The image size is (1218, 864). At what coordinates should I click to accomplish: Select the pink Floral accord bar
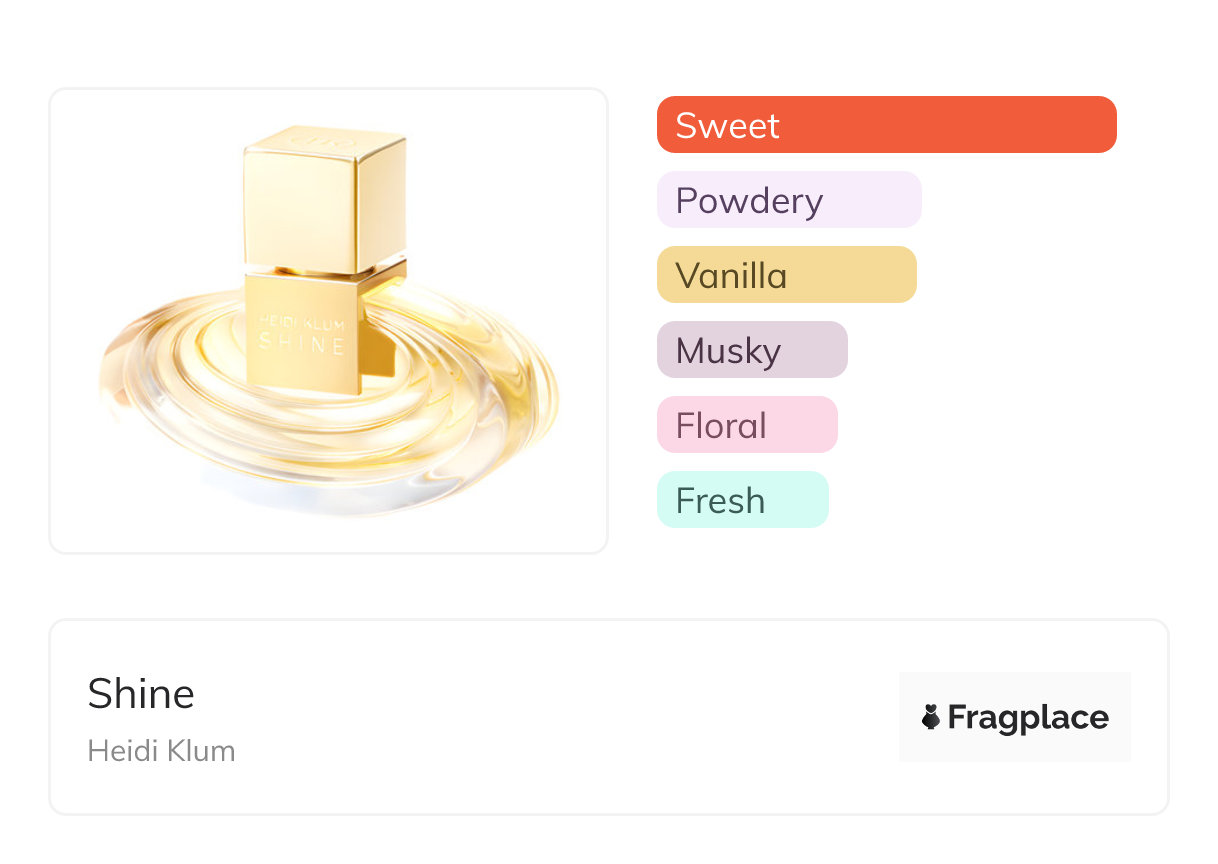point(746,425)
